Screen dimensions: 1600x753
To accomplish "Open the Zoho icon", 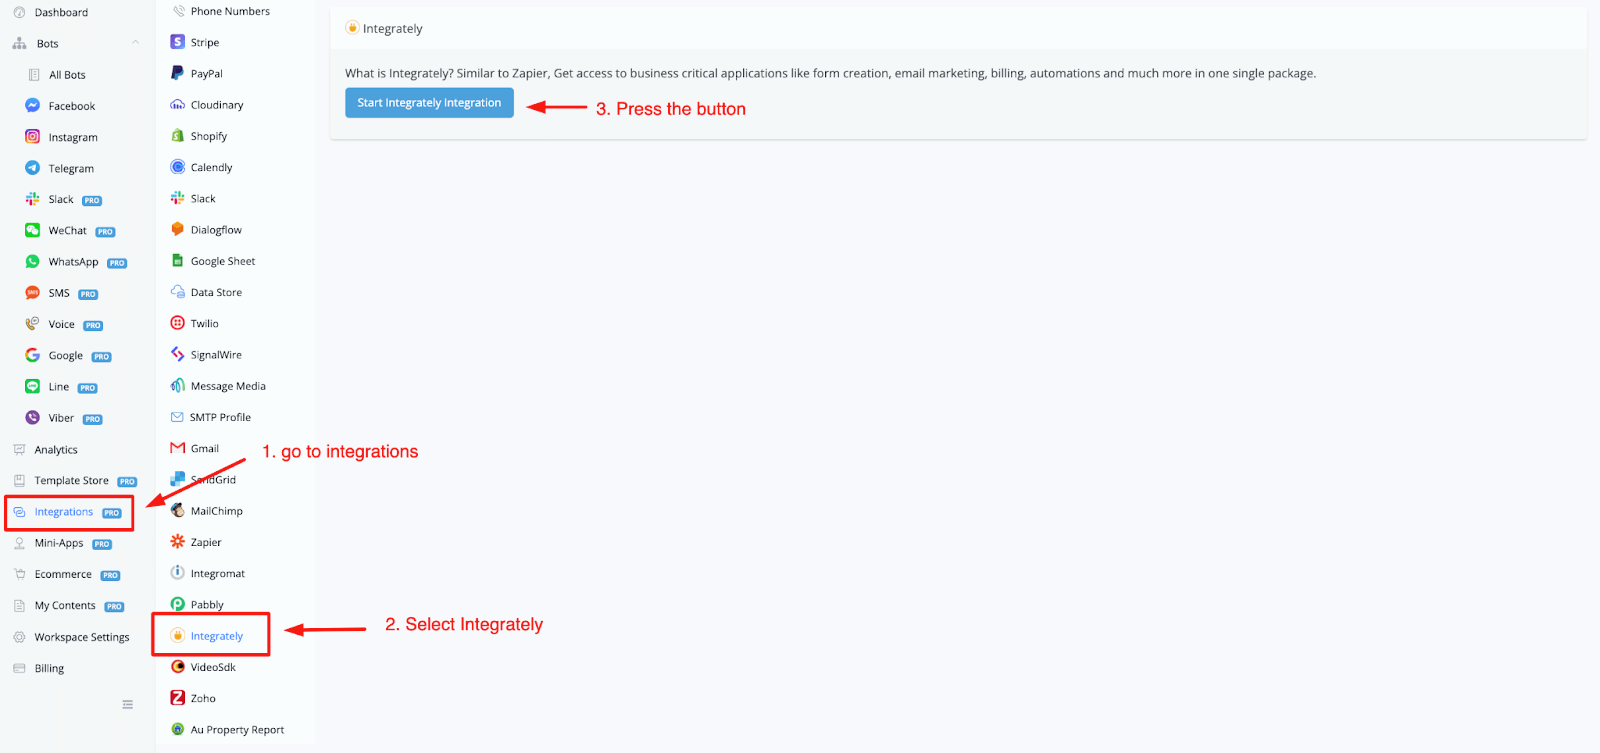I will (178, 698).
